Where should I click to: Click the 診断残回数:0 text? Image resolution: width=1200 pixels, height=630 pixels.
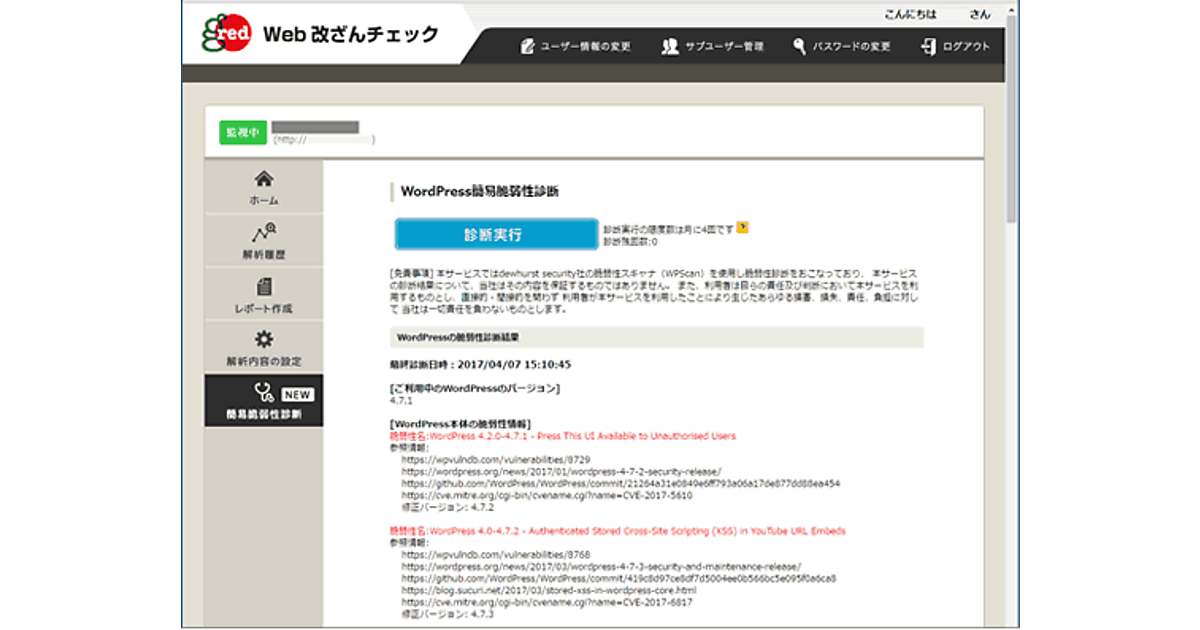point(630,242)
